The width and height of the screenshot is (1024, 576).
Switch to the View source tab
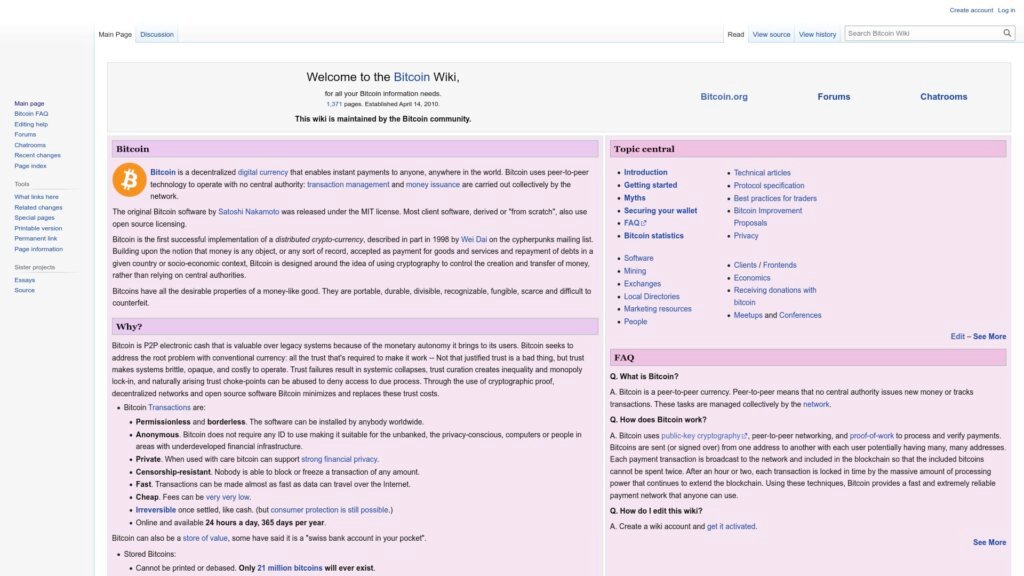(x=771, y=34)
